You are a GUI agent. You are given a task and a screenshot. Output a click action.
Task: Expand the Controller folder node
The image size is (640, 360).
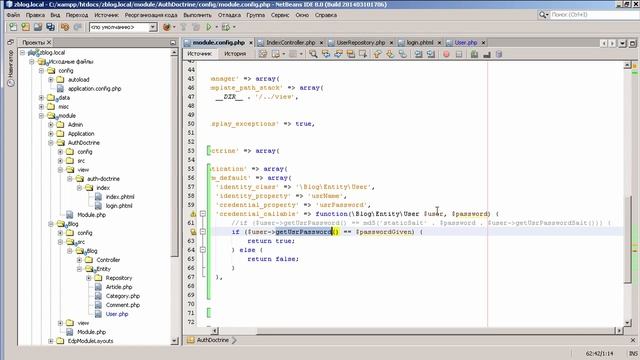tap(80, 260)
